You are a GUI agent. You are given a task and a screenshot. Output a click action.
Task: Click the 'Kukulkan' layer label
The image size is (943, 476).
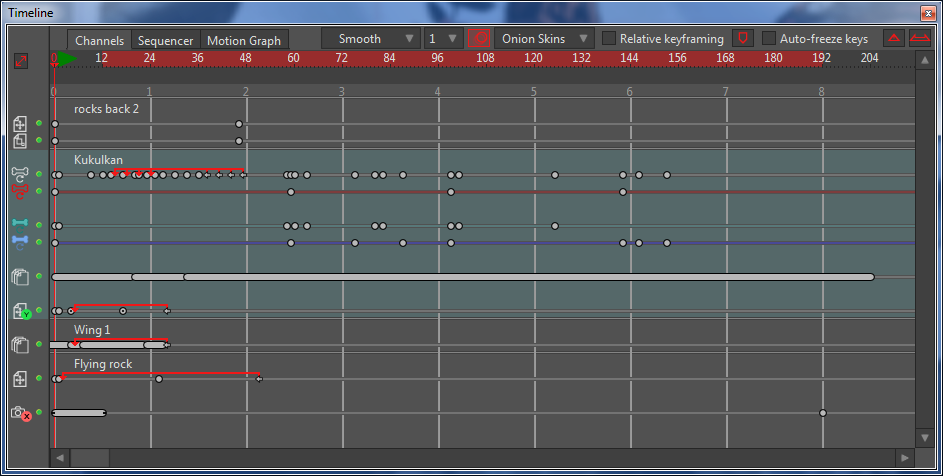pos(98,159)
